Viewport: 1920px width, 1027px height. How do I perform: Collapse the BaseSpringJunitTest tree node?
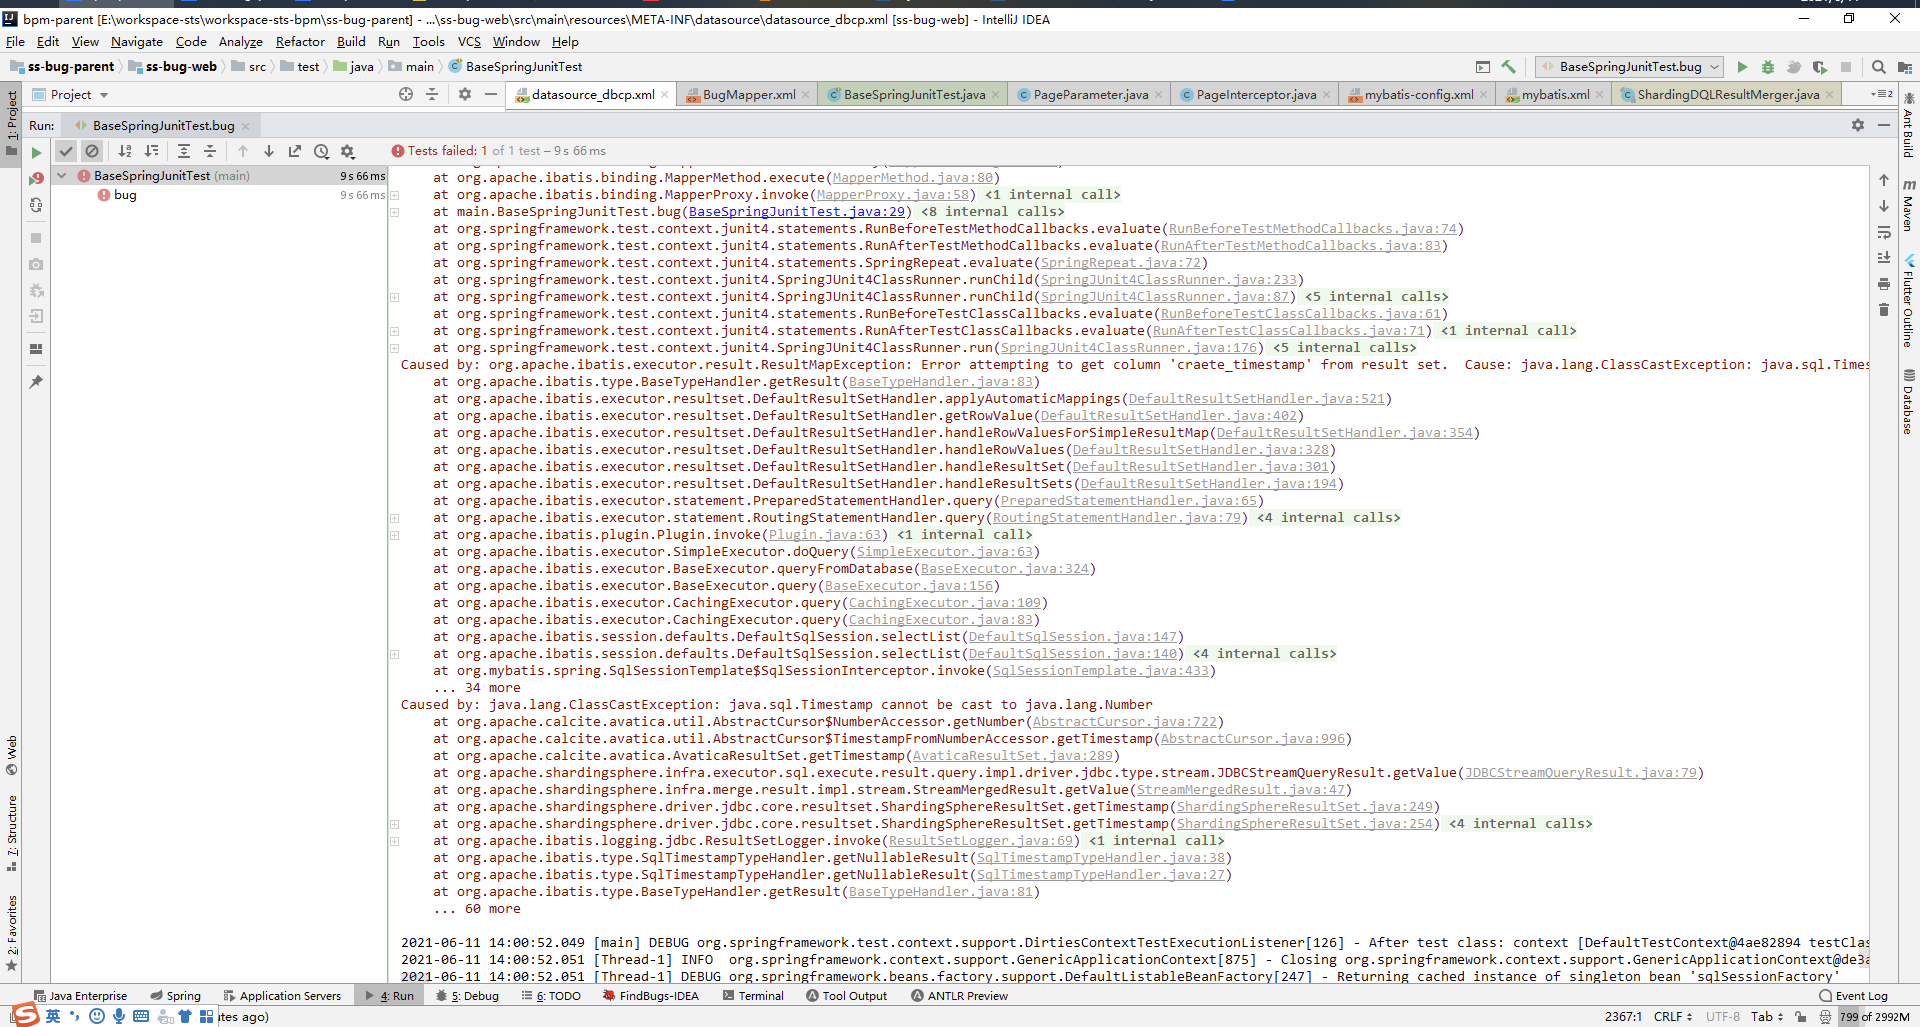point(62,176)
